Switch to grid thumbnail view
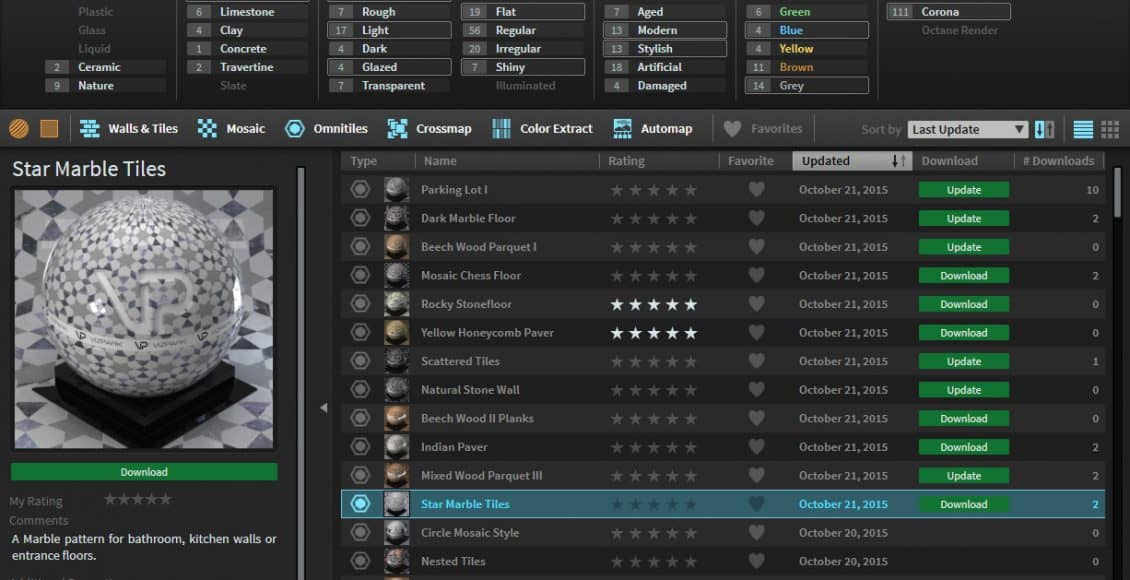1130x580 pixels. click(x=1110, y=129)
